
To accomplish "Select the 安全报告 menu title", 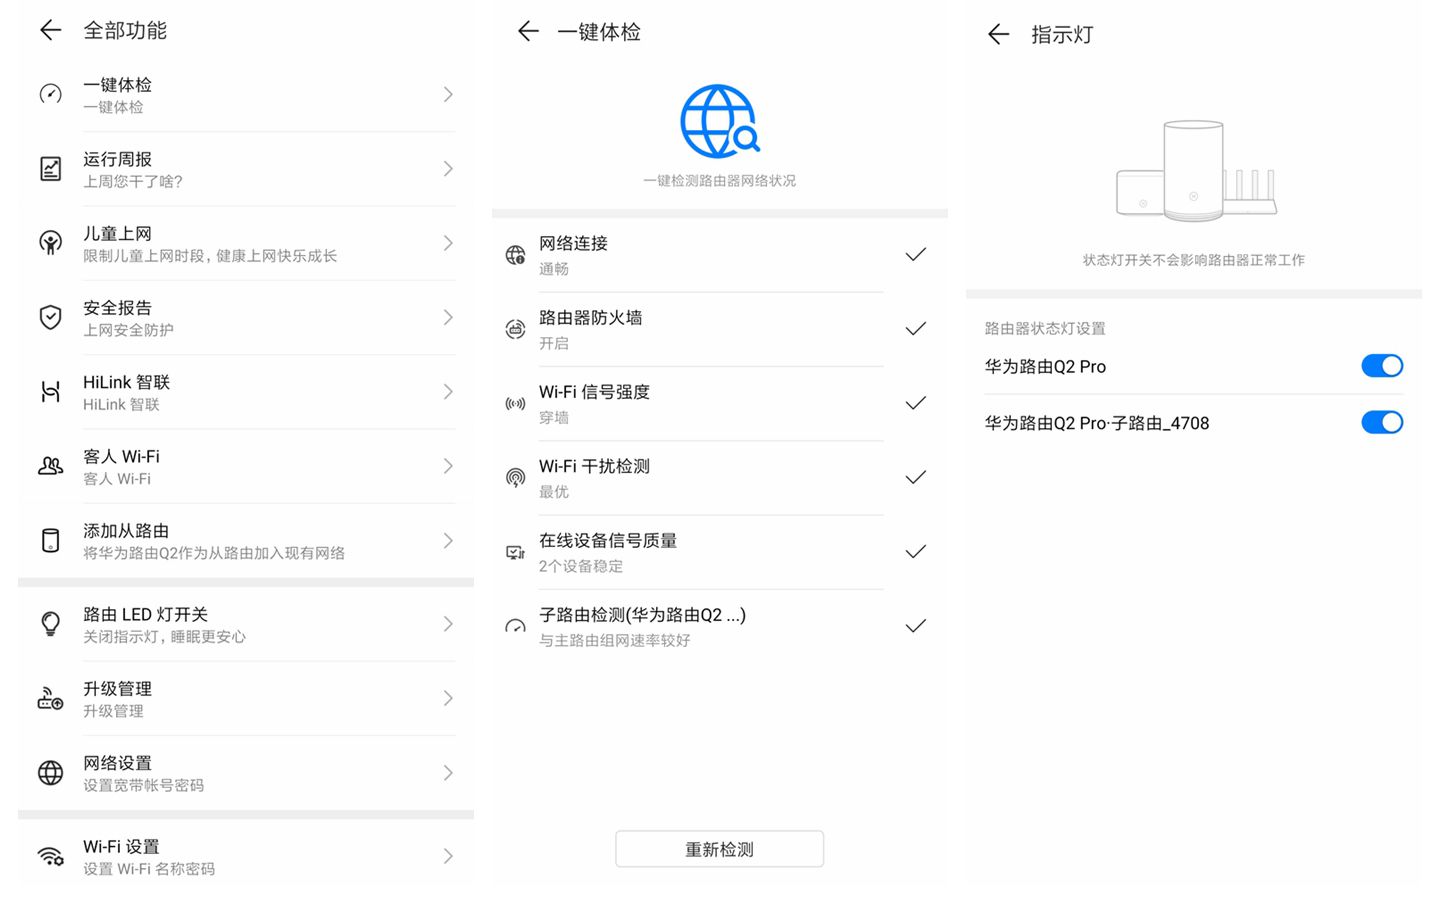I will [117, 308].
